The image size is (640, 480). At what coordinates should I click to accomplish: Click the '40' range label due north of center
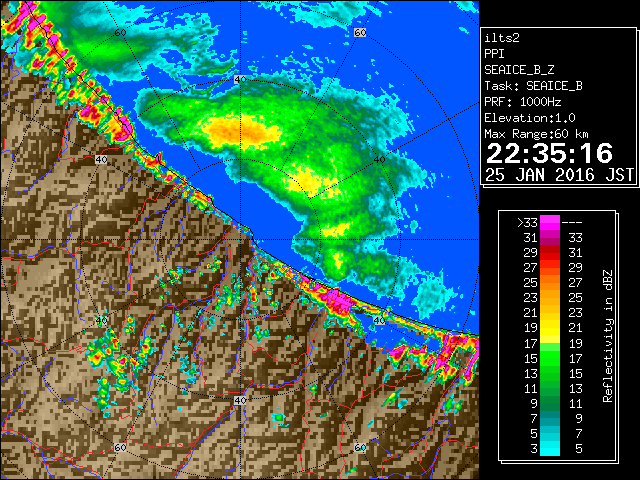pyautogui.click(x=240, y=80)
